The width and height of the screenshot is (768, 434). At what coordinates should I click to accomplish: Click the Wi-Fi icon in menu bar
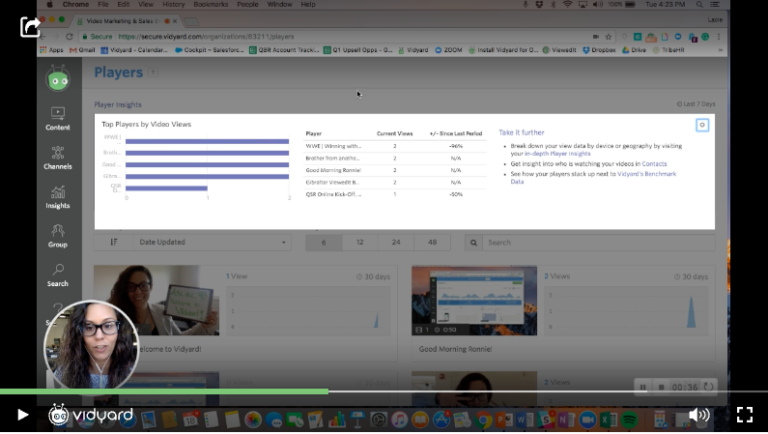coord(568,4)
